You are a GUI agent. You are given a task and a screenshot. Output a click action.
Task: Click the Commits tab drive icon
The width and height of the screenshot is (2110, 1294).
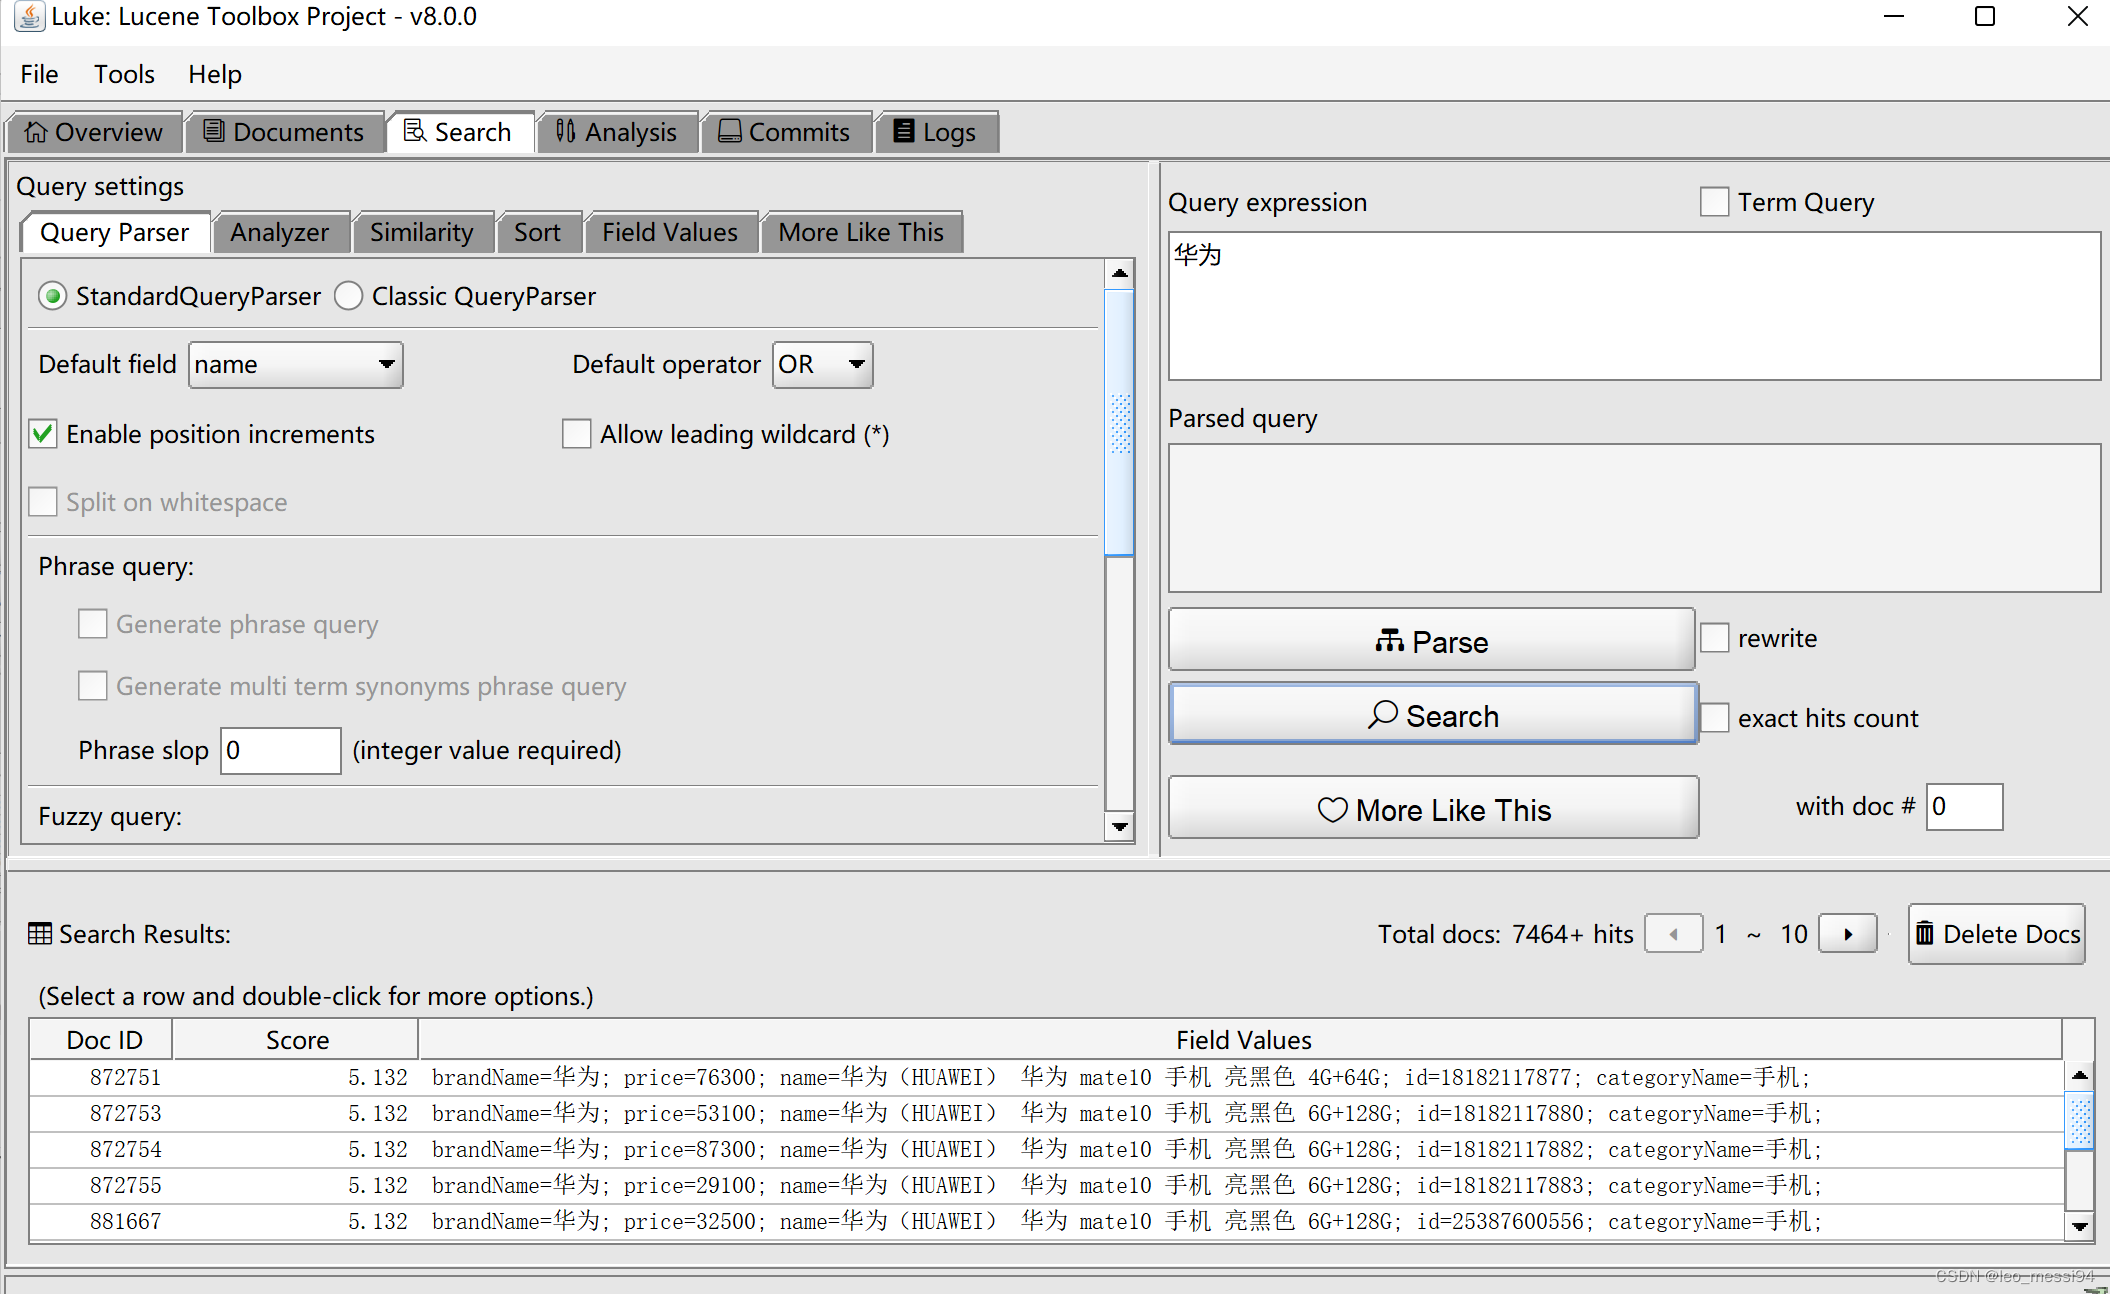click(x=729, y=131)
